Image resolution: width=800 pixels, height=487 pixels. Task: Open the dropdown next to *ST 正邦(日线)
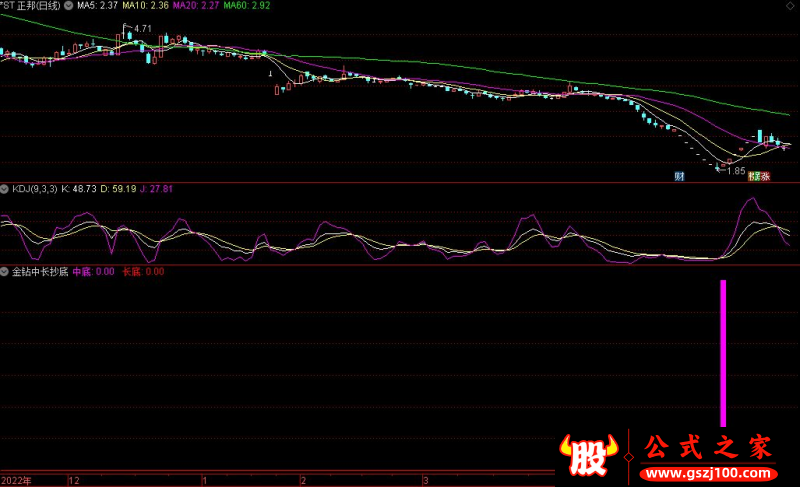(x=68, y=6)
